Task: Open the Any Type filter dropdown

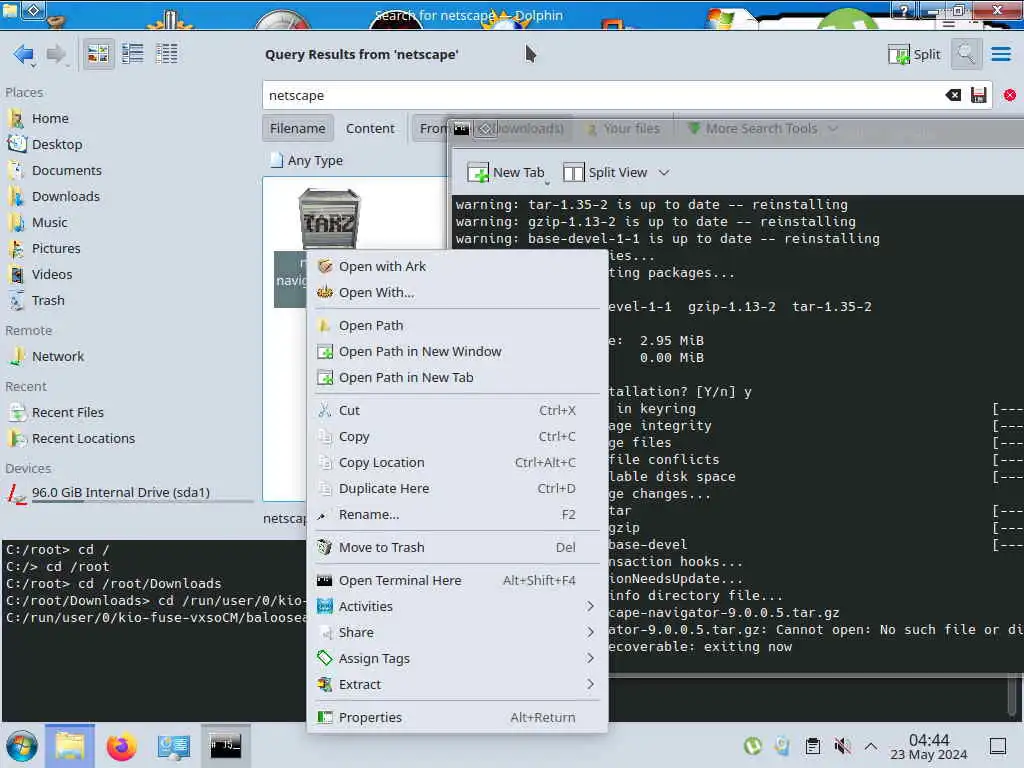Action: tap(307, 160)
